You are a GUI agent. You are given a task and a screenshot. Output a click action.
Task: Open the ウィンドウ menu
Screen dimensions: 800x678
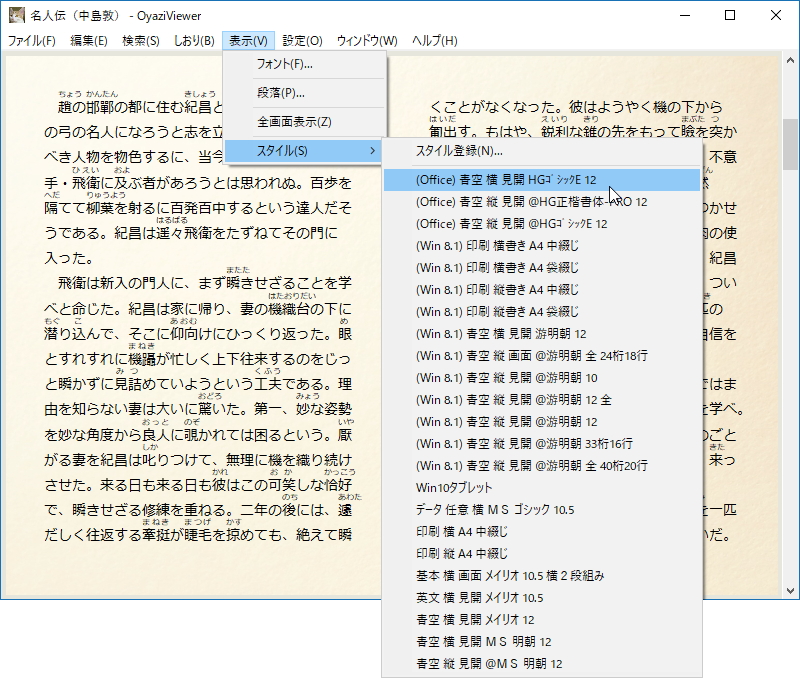(366, 42)
